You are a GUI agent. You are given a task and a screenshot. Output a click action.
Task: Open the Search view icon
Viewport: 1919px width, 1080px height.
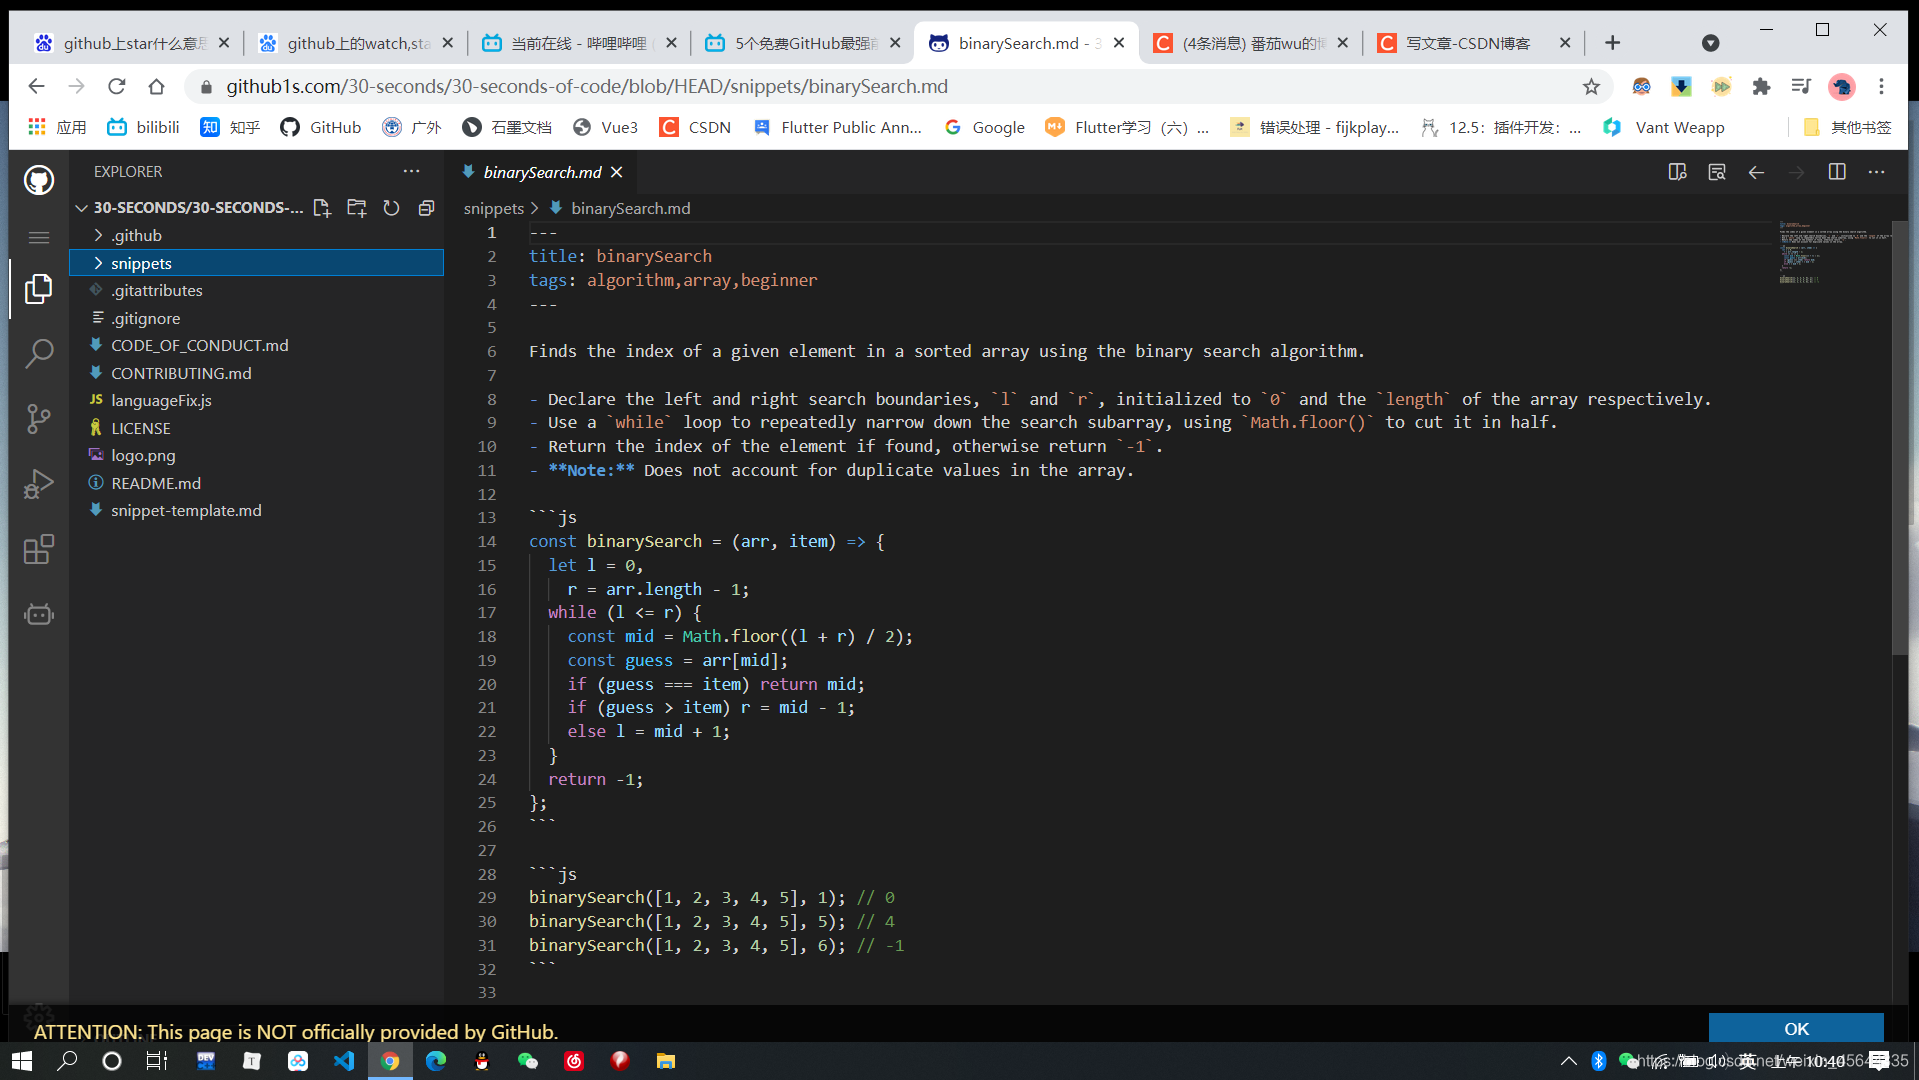(39, 353)
